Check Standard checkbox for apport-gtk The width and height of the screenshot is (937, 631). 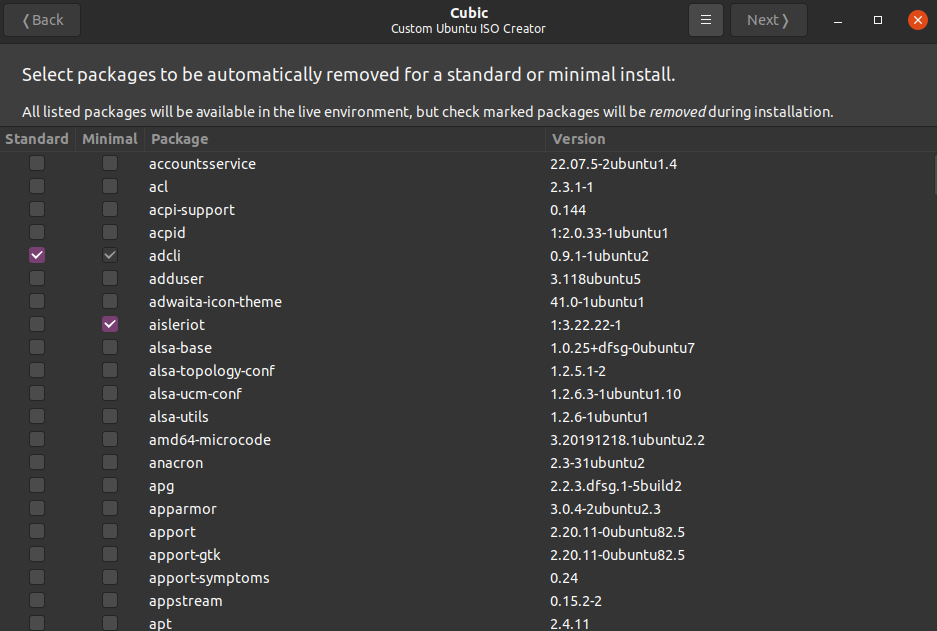pyautogui.click(x=37, y=555)
